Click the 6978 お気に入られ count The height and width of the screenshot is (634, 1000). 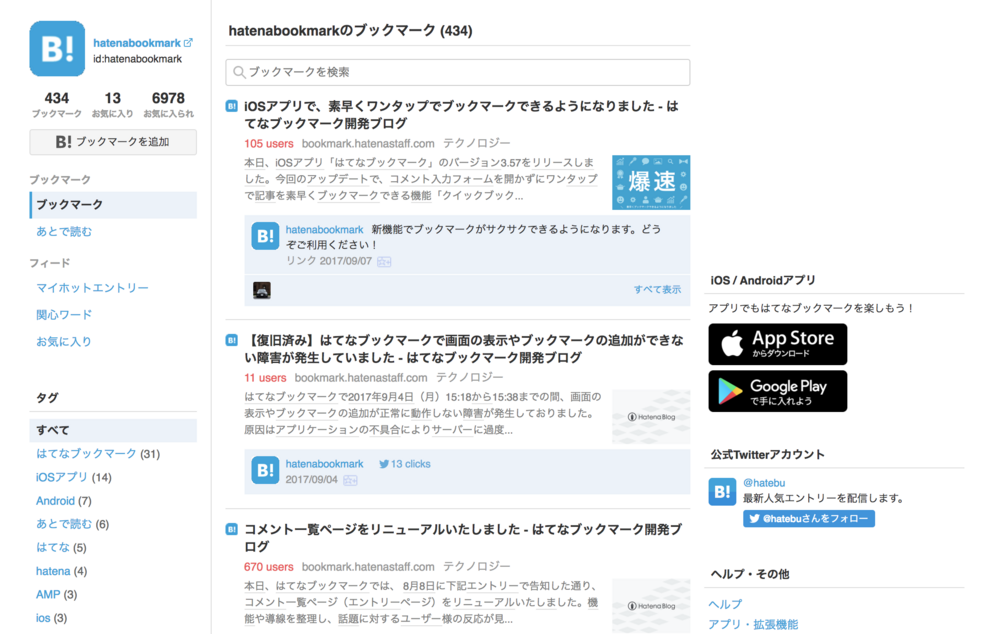point(168,105)
